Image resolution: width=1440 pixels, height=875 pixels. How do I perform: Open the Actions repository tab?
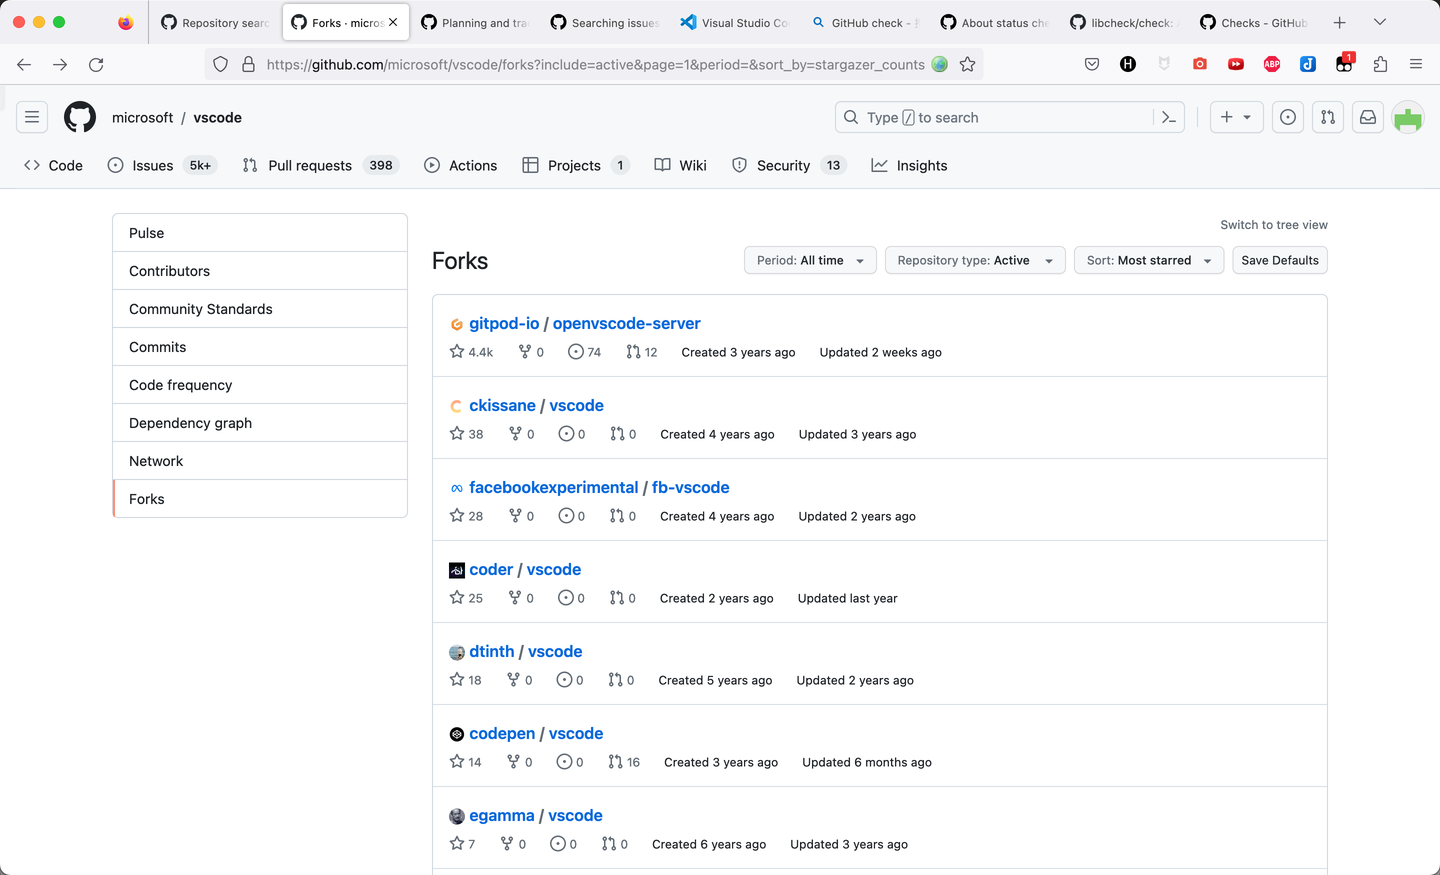point(460,165)
